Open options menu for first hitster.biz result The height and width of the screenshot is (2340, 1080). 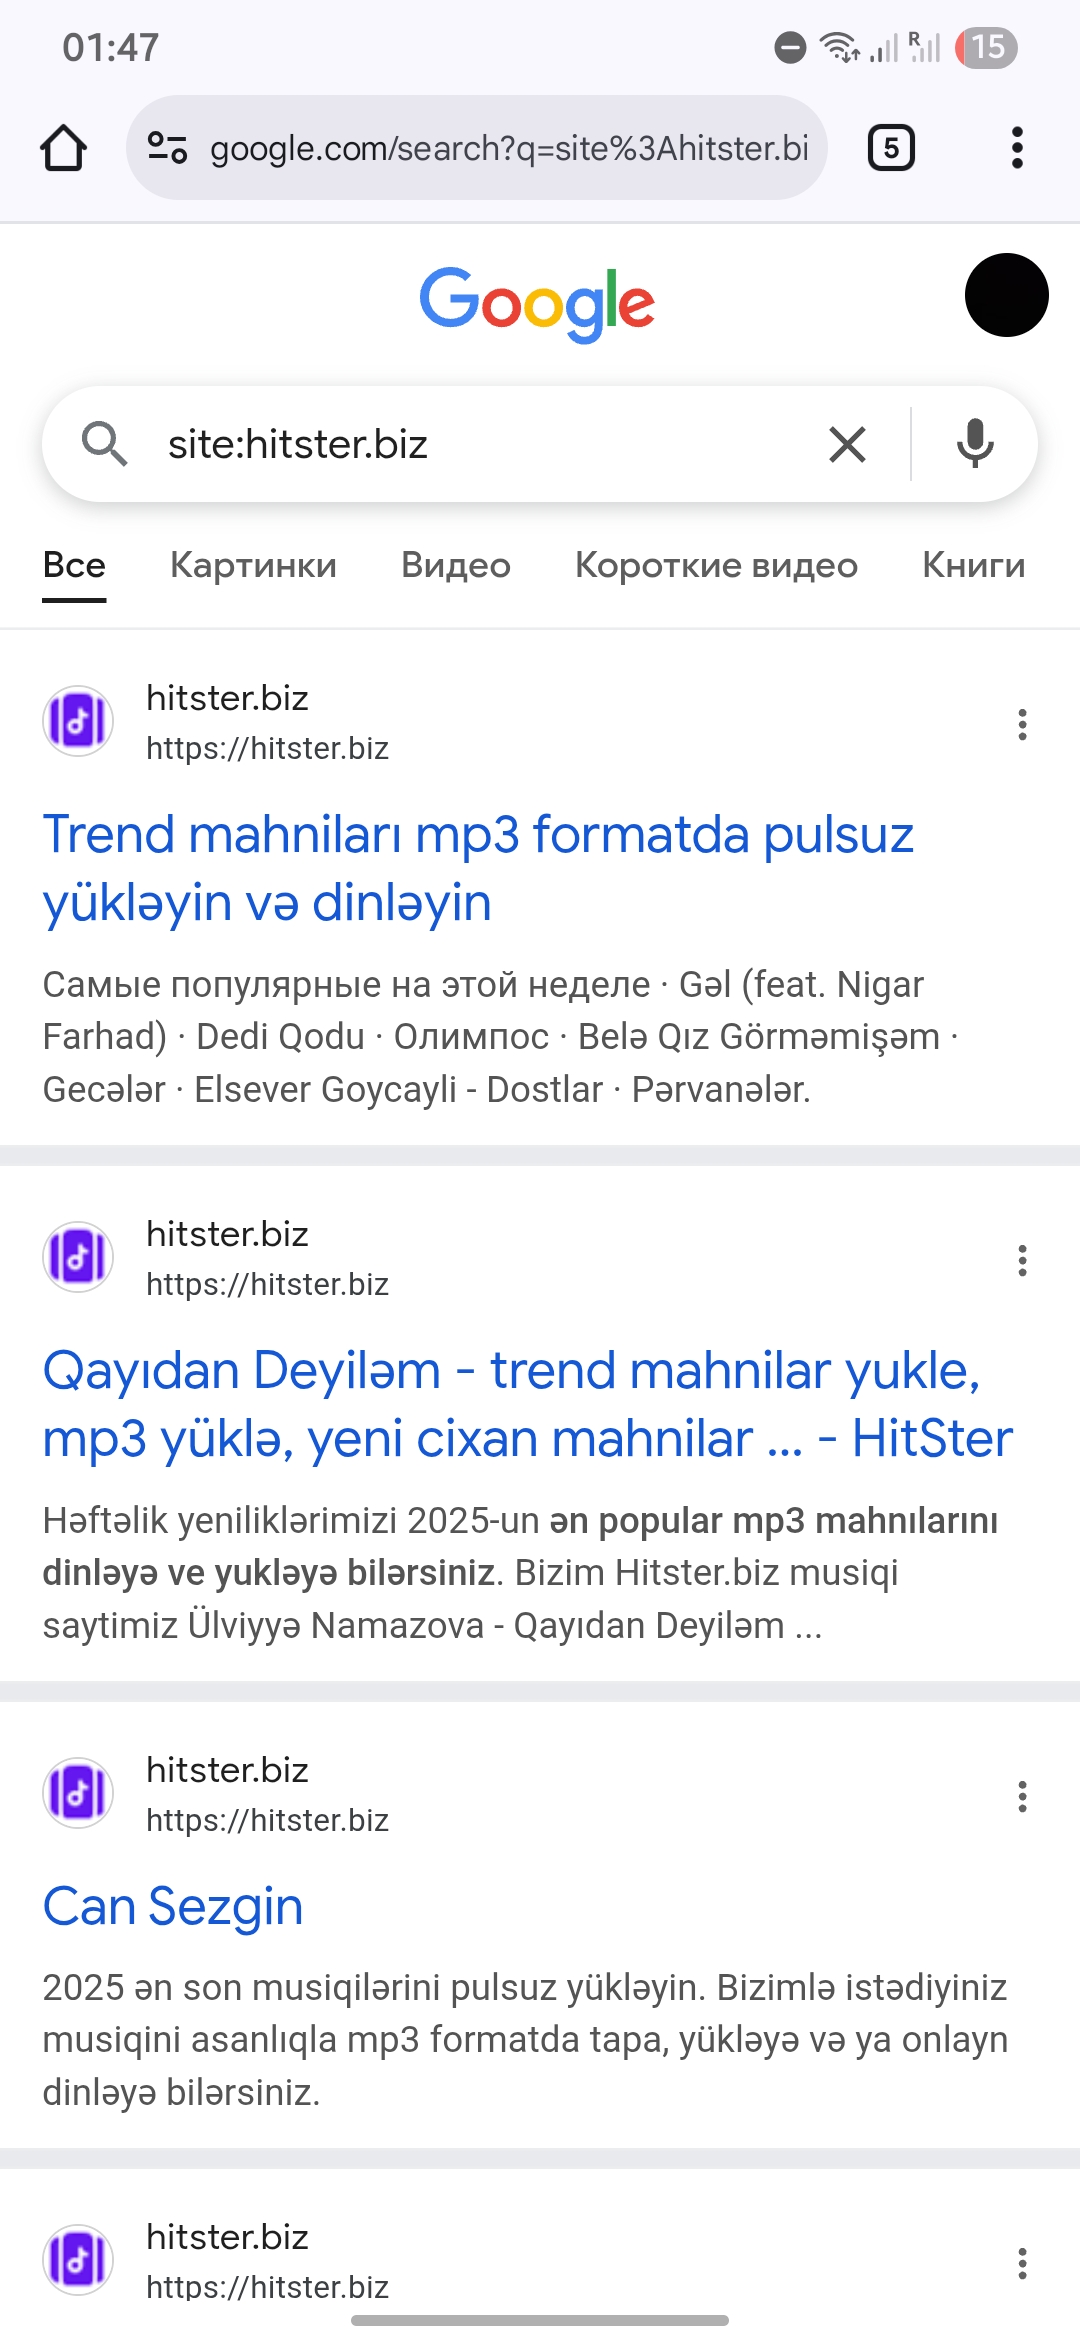[x=1022, y=724]
